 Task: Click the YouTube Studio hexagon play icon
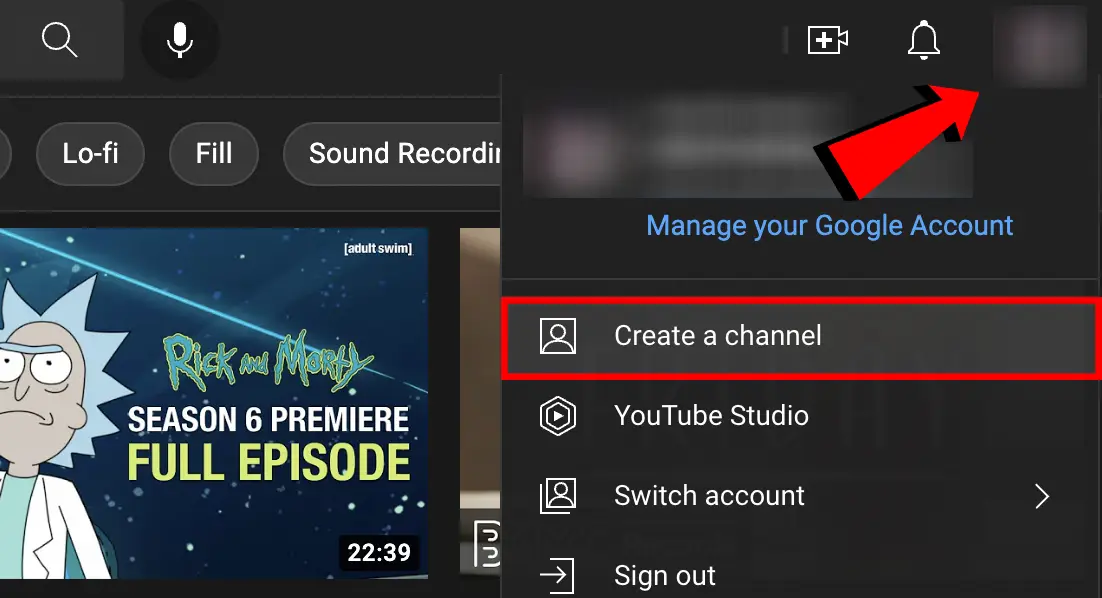tap(558, 416)
